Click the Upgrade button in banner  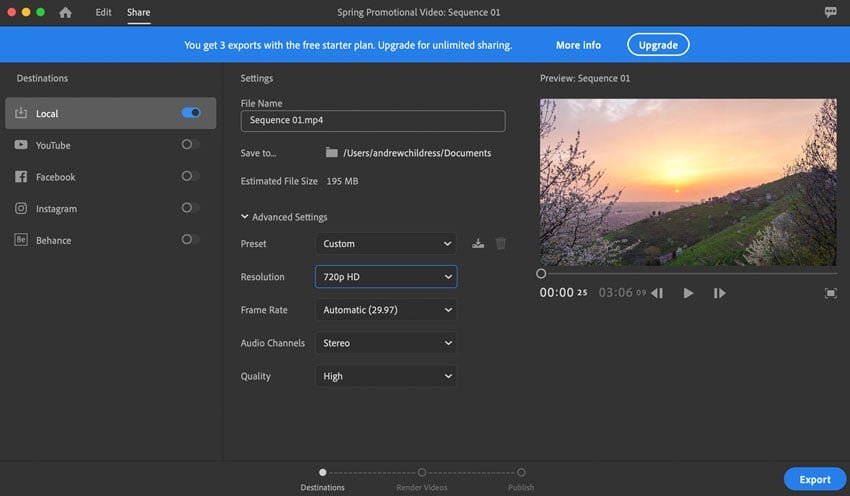658,45
